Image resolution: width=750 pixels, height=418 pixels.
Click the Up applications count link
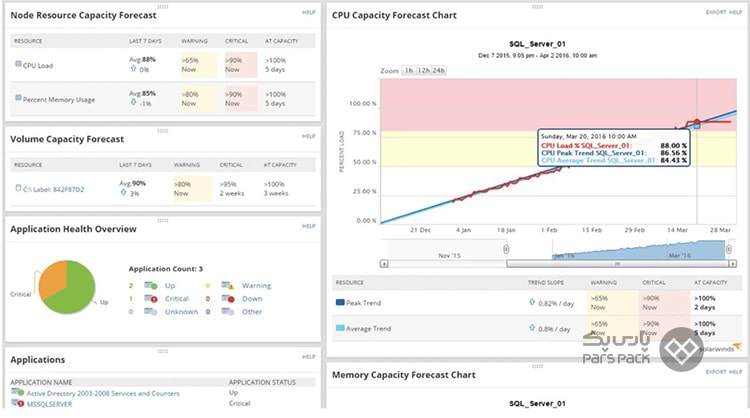pos(170,286)
